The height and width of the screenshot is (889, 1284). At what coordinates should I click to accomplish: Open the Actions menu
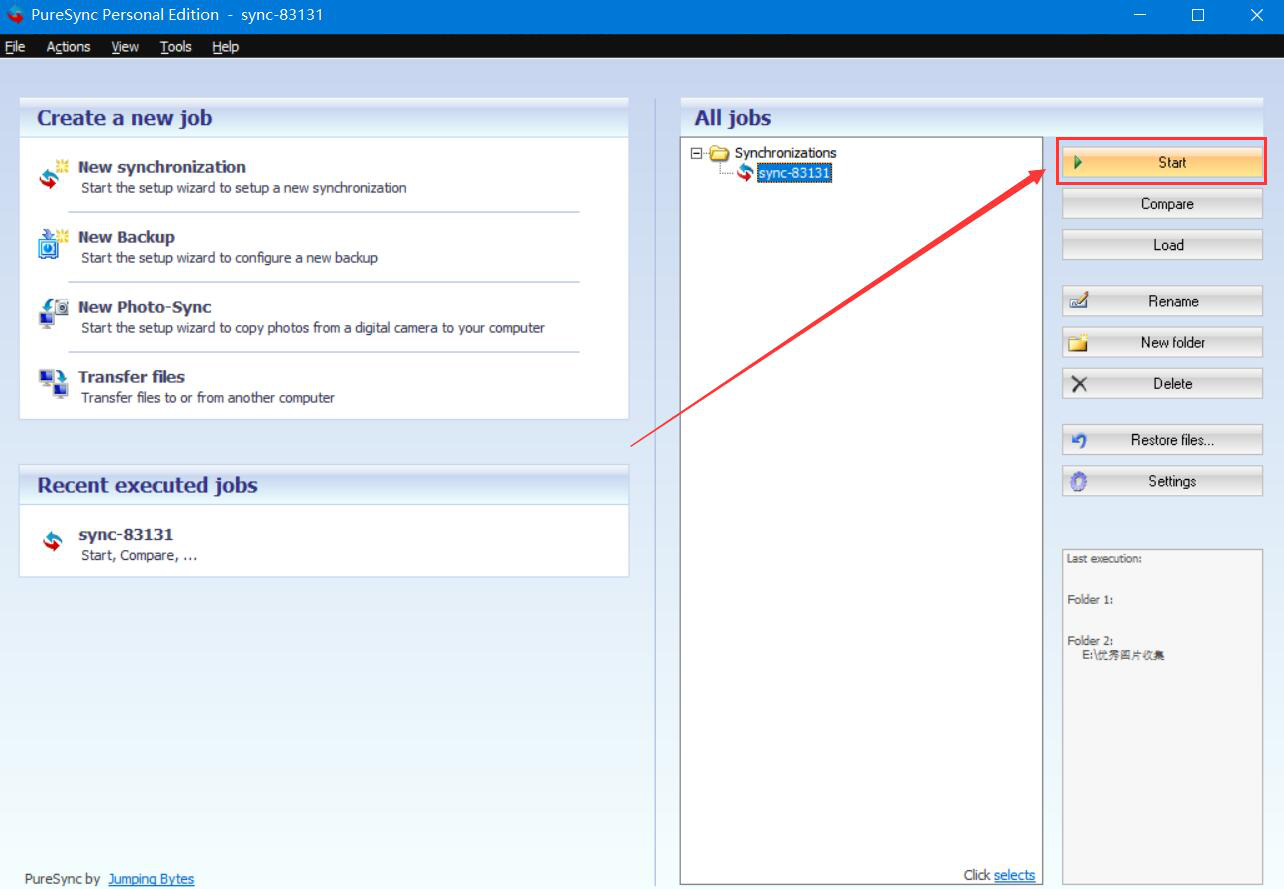(68, 47)
